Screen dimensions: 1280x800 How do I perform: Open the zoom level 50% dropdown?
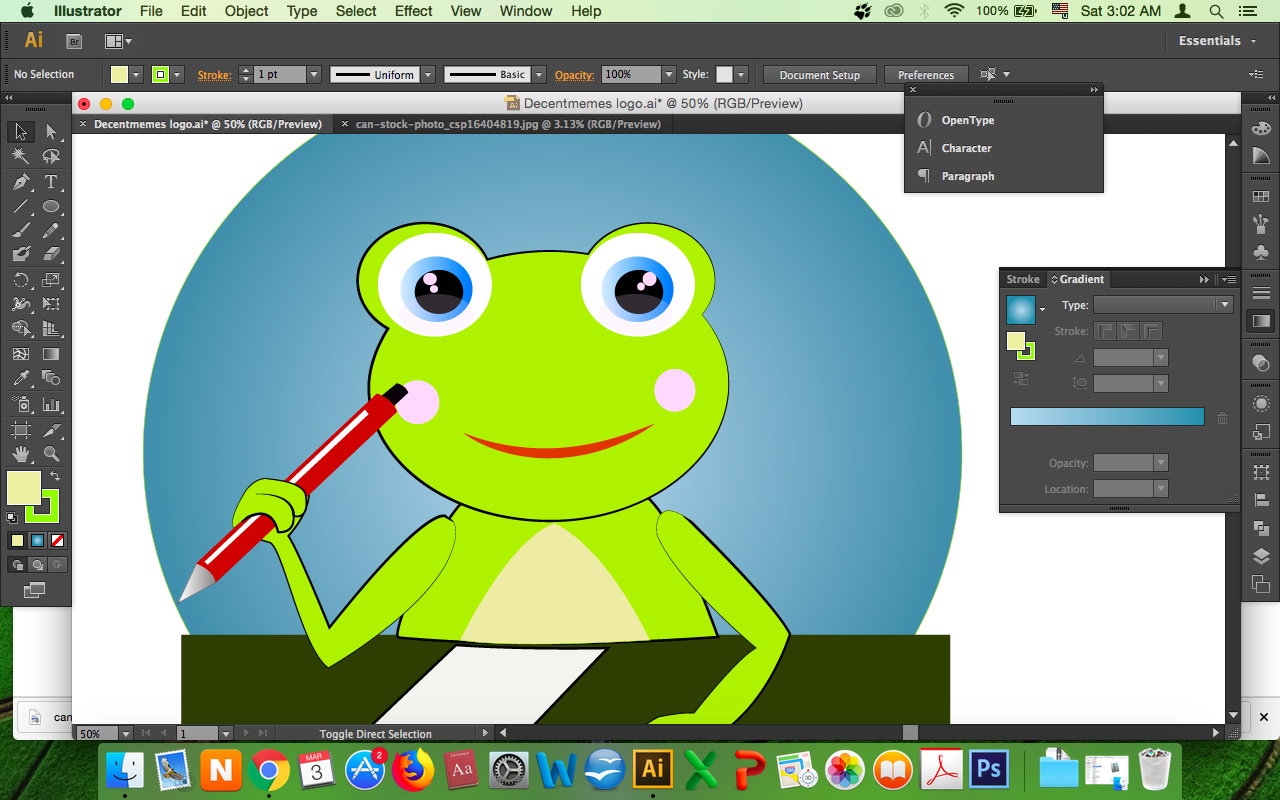125,733
